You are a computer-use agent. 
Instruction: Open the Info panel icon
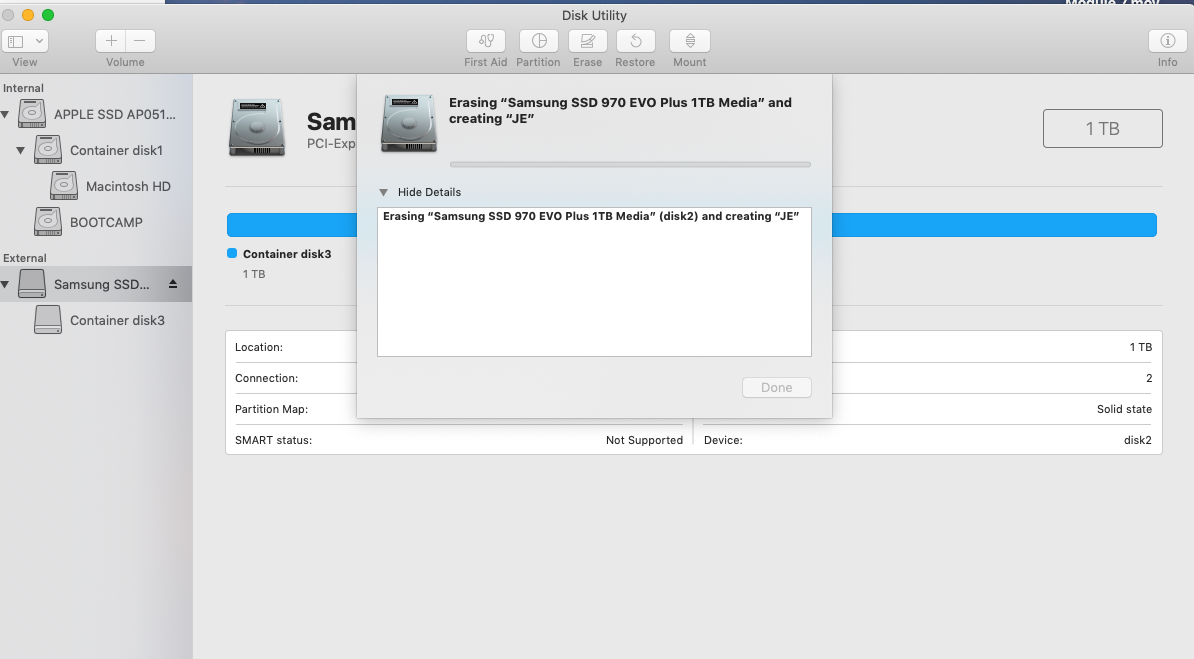[1167, 41]
